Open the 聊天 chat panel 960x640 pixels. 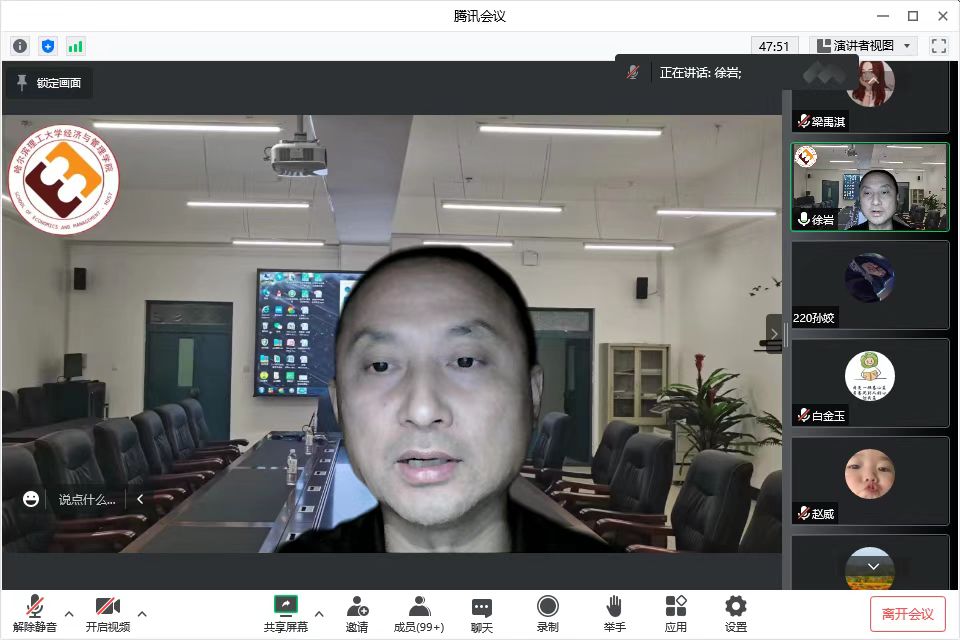(x=482, y=613)
